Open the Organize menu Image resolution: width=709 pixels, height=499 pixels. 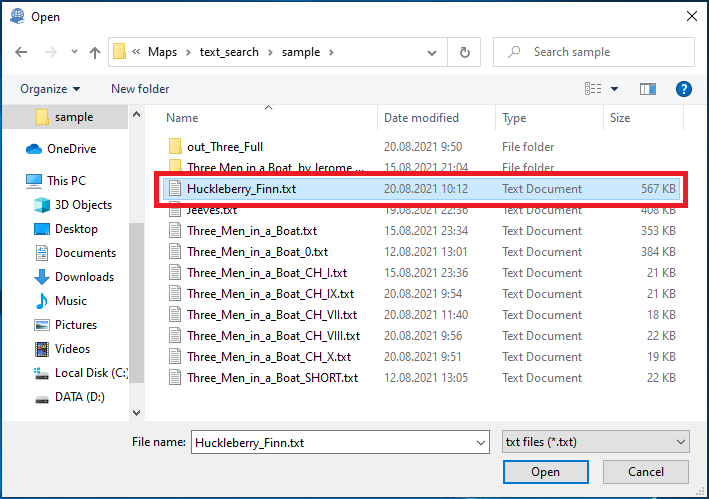(50, 89)
